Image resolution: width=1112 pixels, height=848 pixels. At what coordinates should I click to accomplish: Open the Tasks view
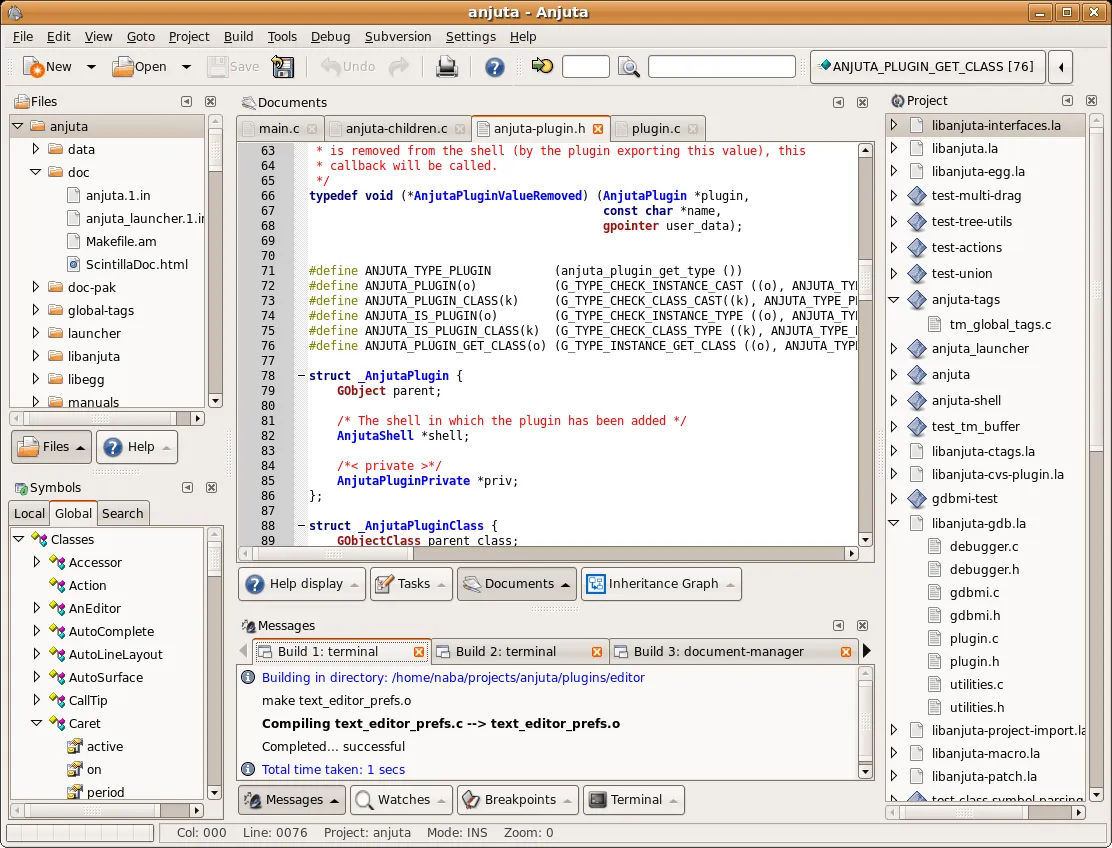[410, 584]
